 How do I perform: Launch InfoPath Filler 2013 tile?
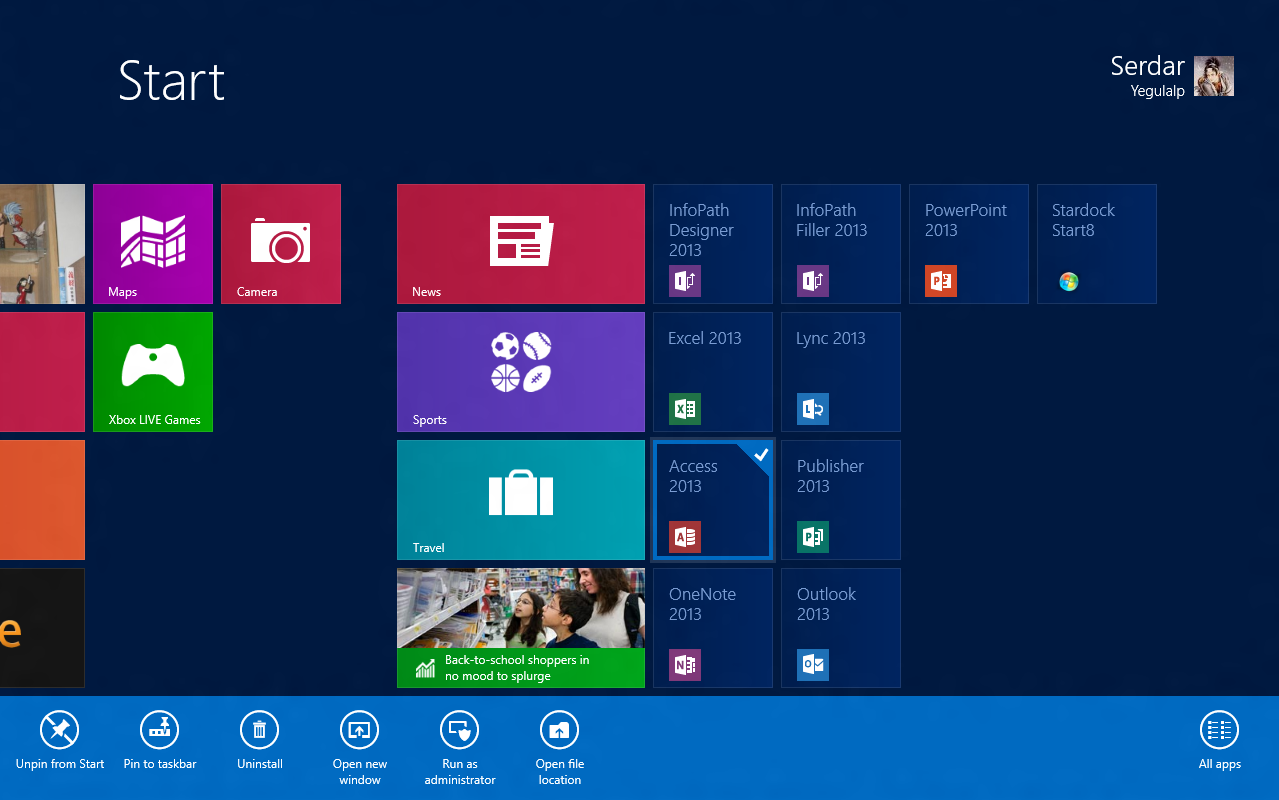pyautogui.click(x=841, y=244)
